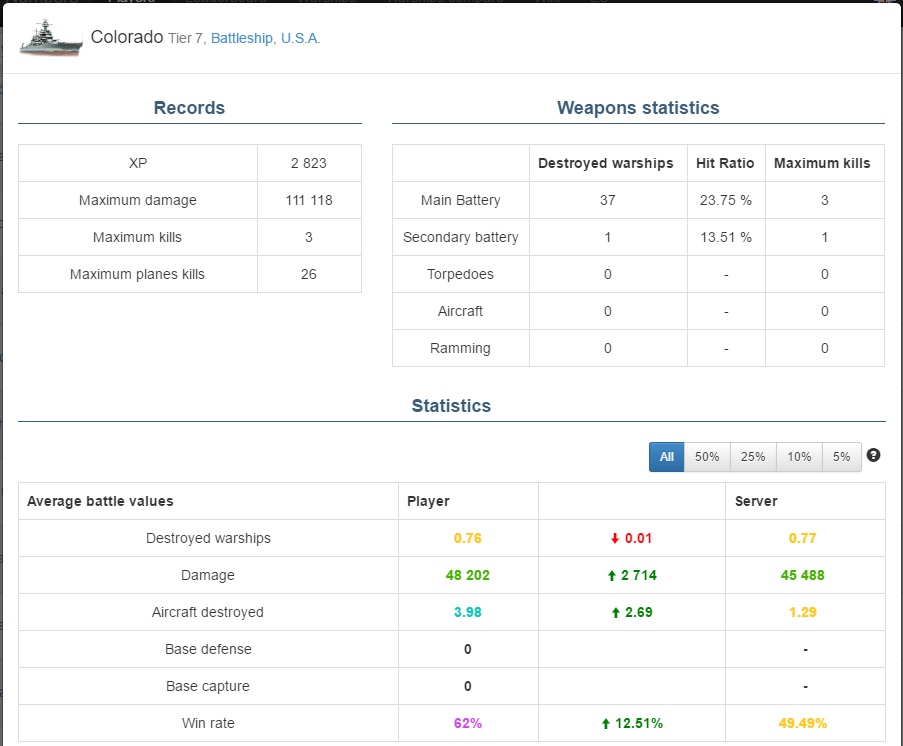Click the green arrow beside 12.51%
Viewport: 903px width, 746px height.
coord(605,724)
